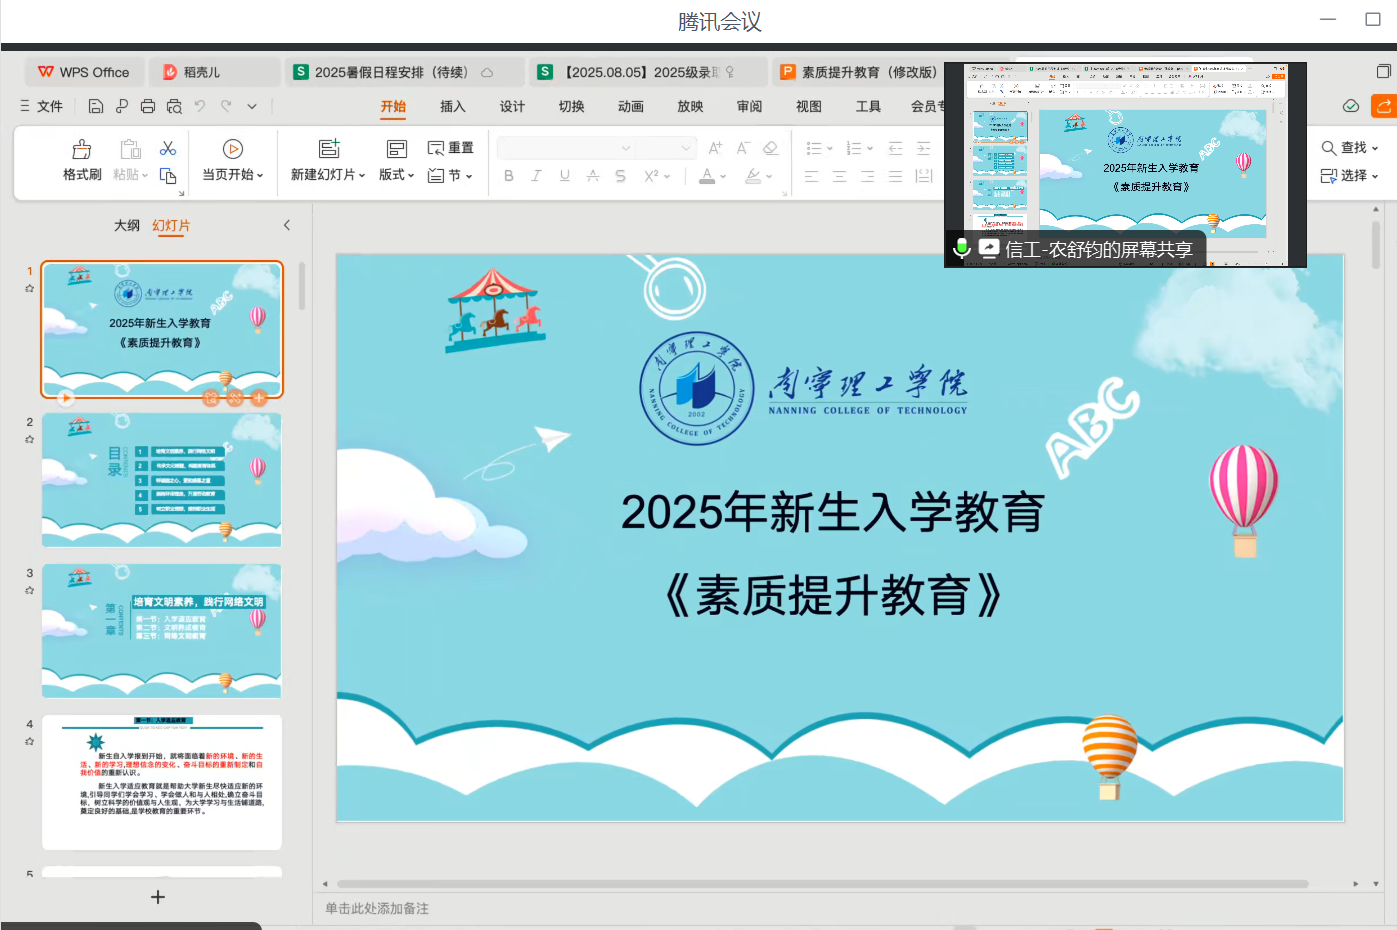Screen dimensions: 1397x930
Task: Start slideshow from current slide play icon
Action: pyautogui.click(x=232, y=149)
